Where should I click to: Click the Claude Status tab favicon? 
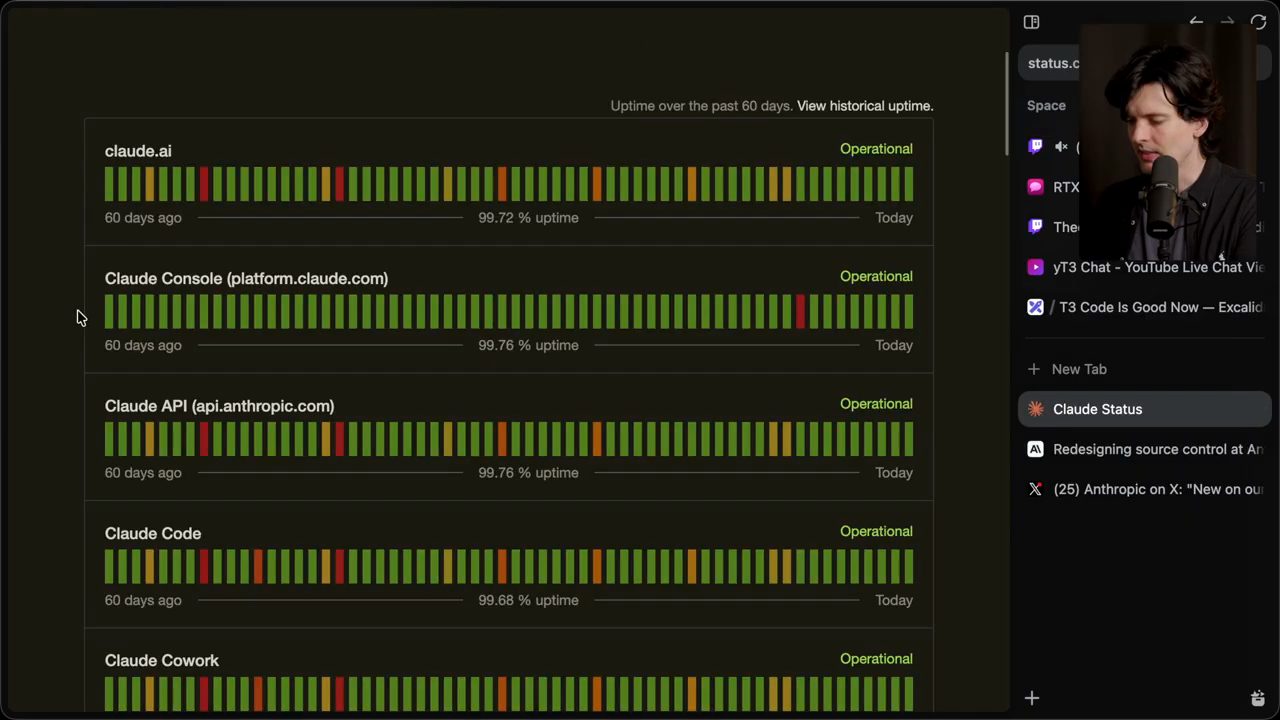click(x=1035, y=409)
